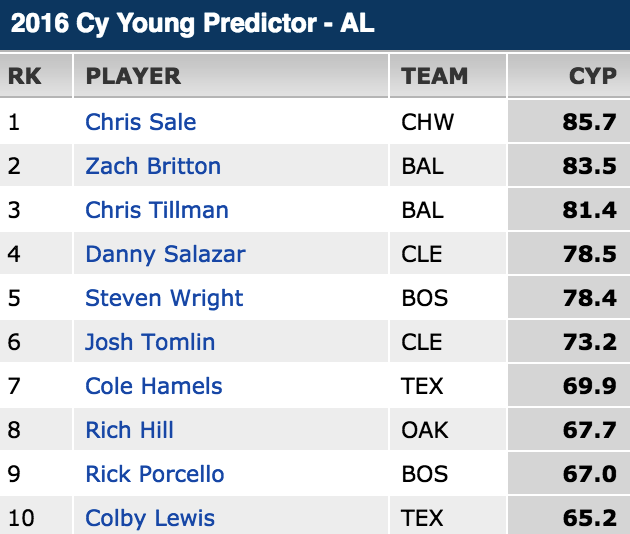
Task: Click Colby Lewis link
Action: coord(150,518)
